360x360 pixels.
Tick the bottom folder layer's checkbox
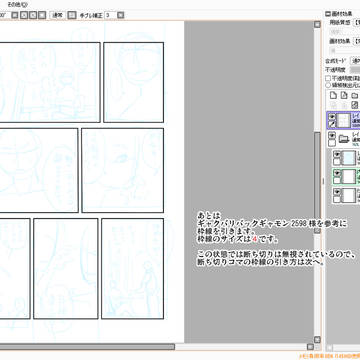337,199
